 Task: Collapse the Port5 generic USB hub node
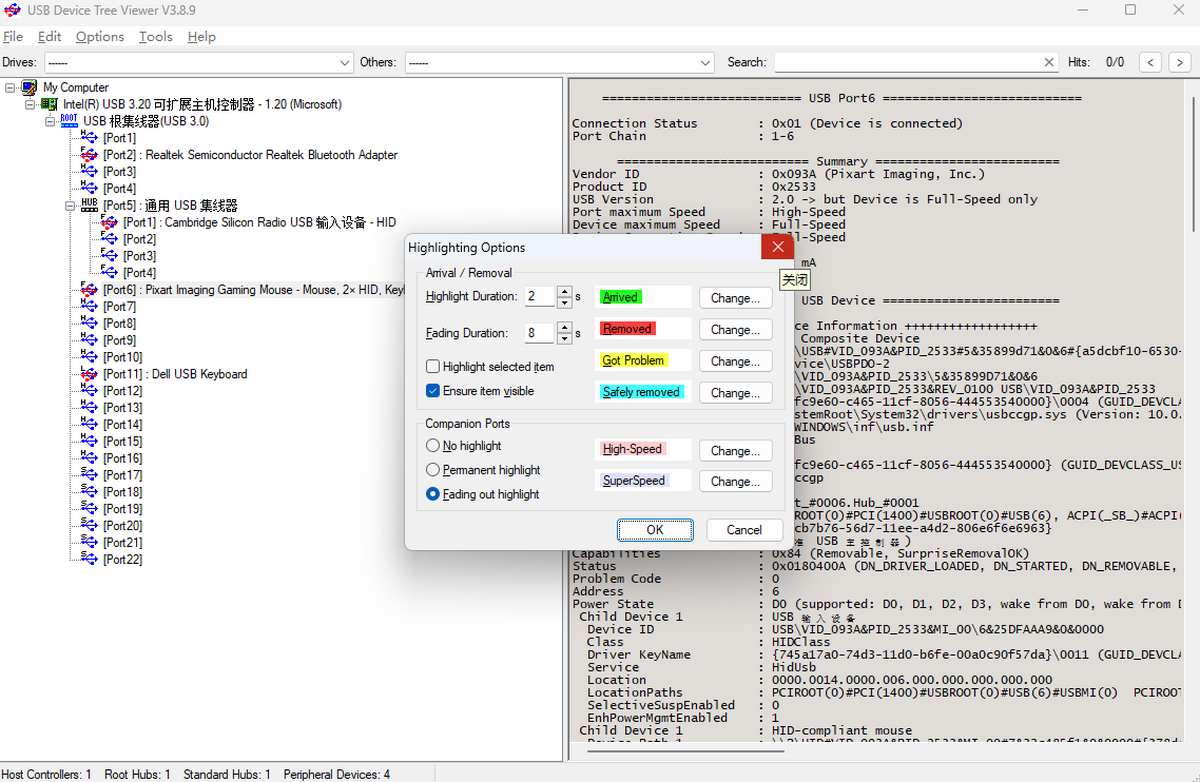click(70, 205)
